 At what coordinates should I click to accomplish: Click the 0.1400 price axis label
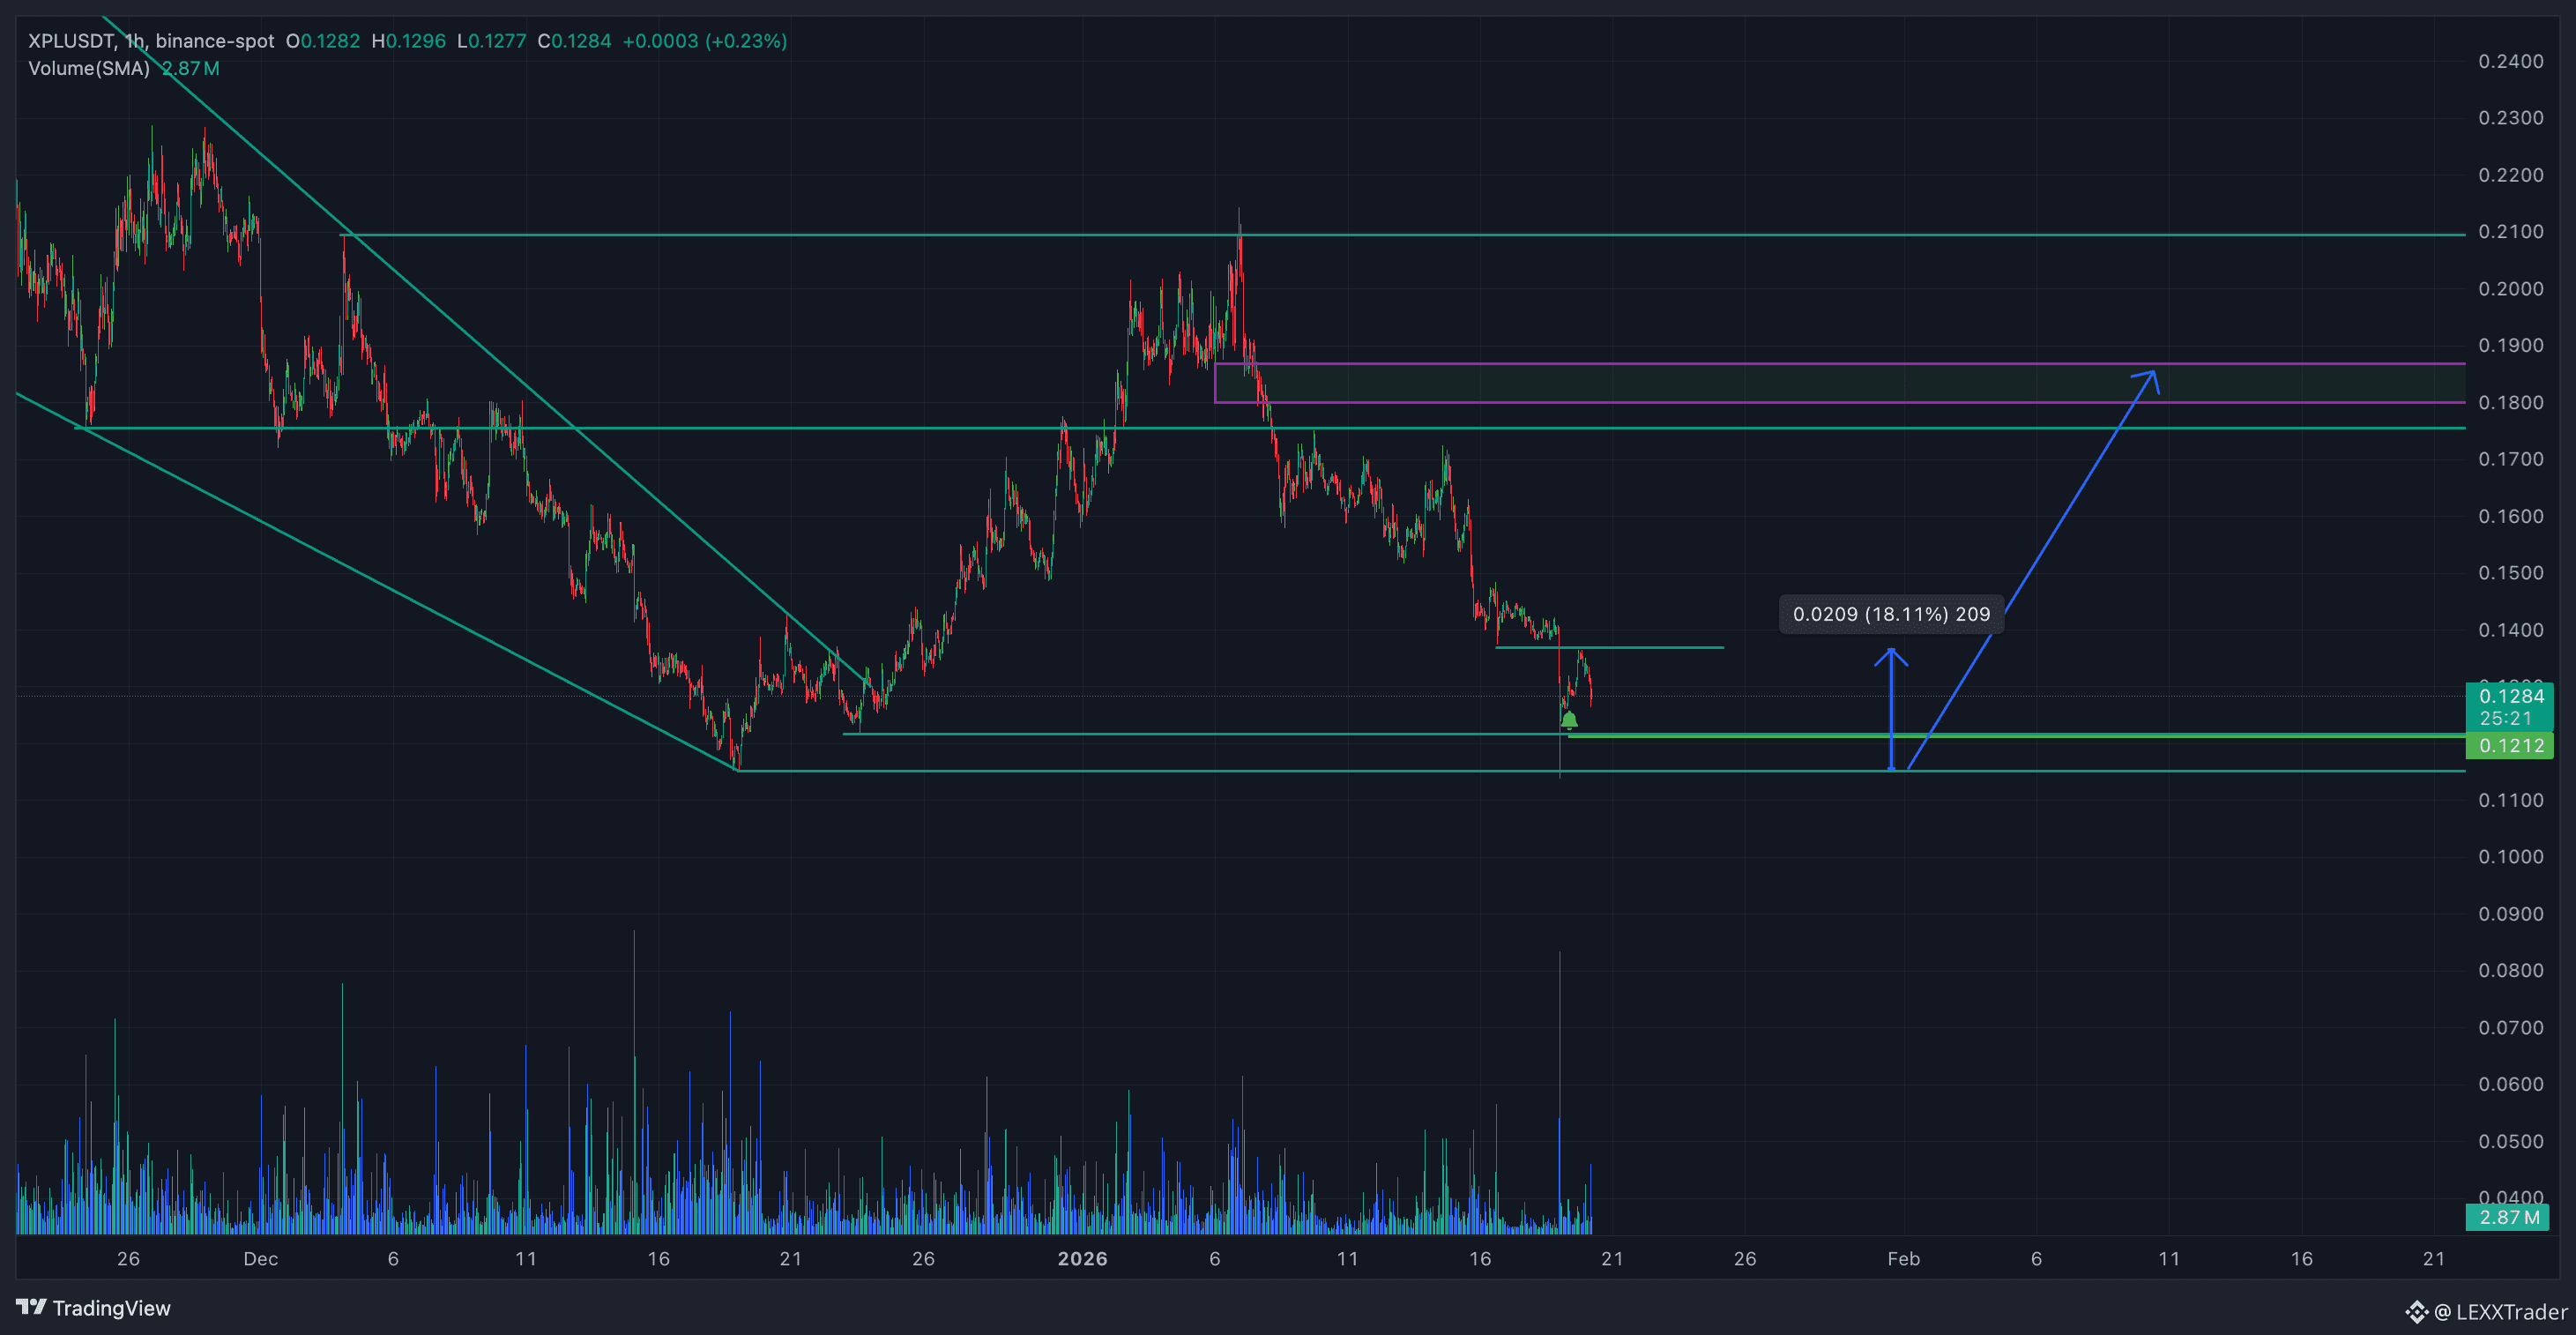click(2510, 630)
